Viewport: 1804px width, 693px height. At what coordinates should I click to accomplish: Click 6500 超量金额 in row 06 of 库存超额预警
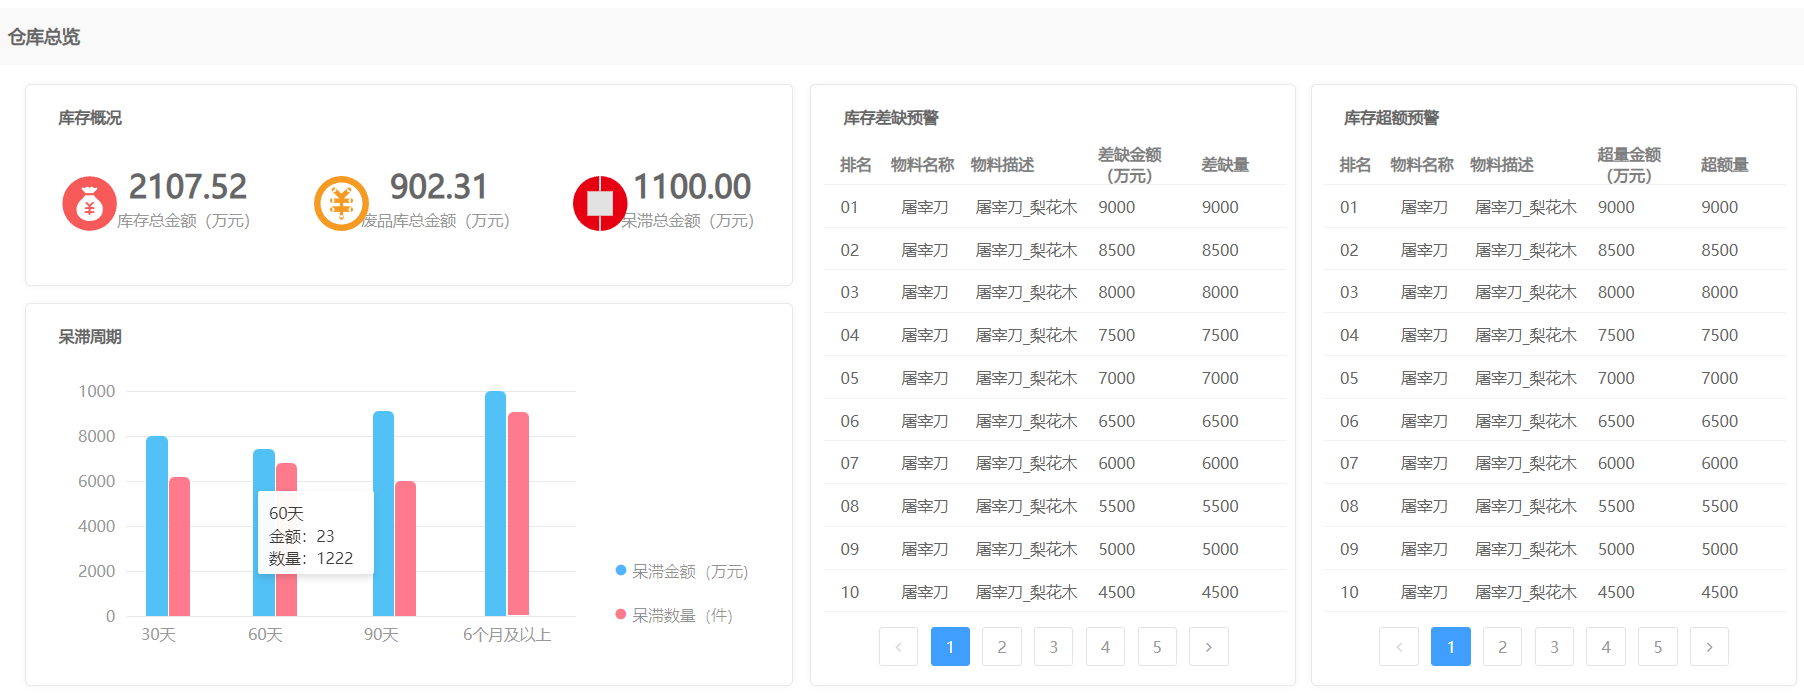pyautogui.click(x=1616, y=421)
